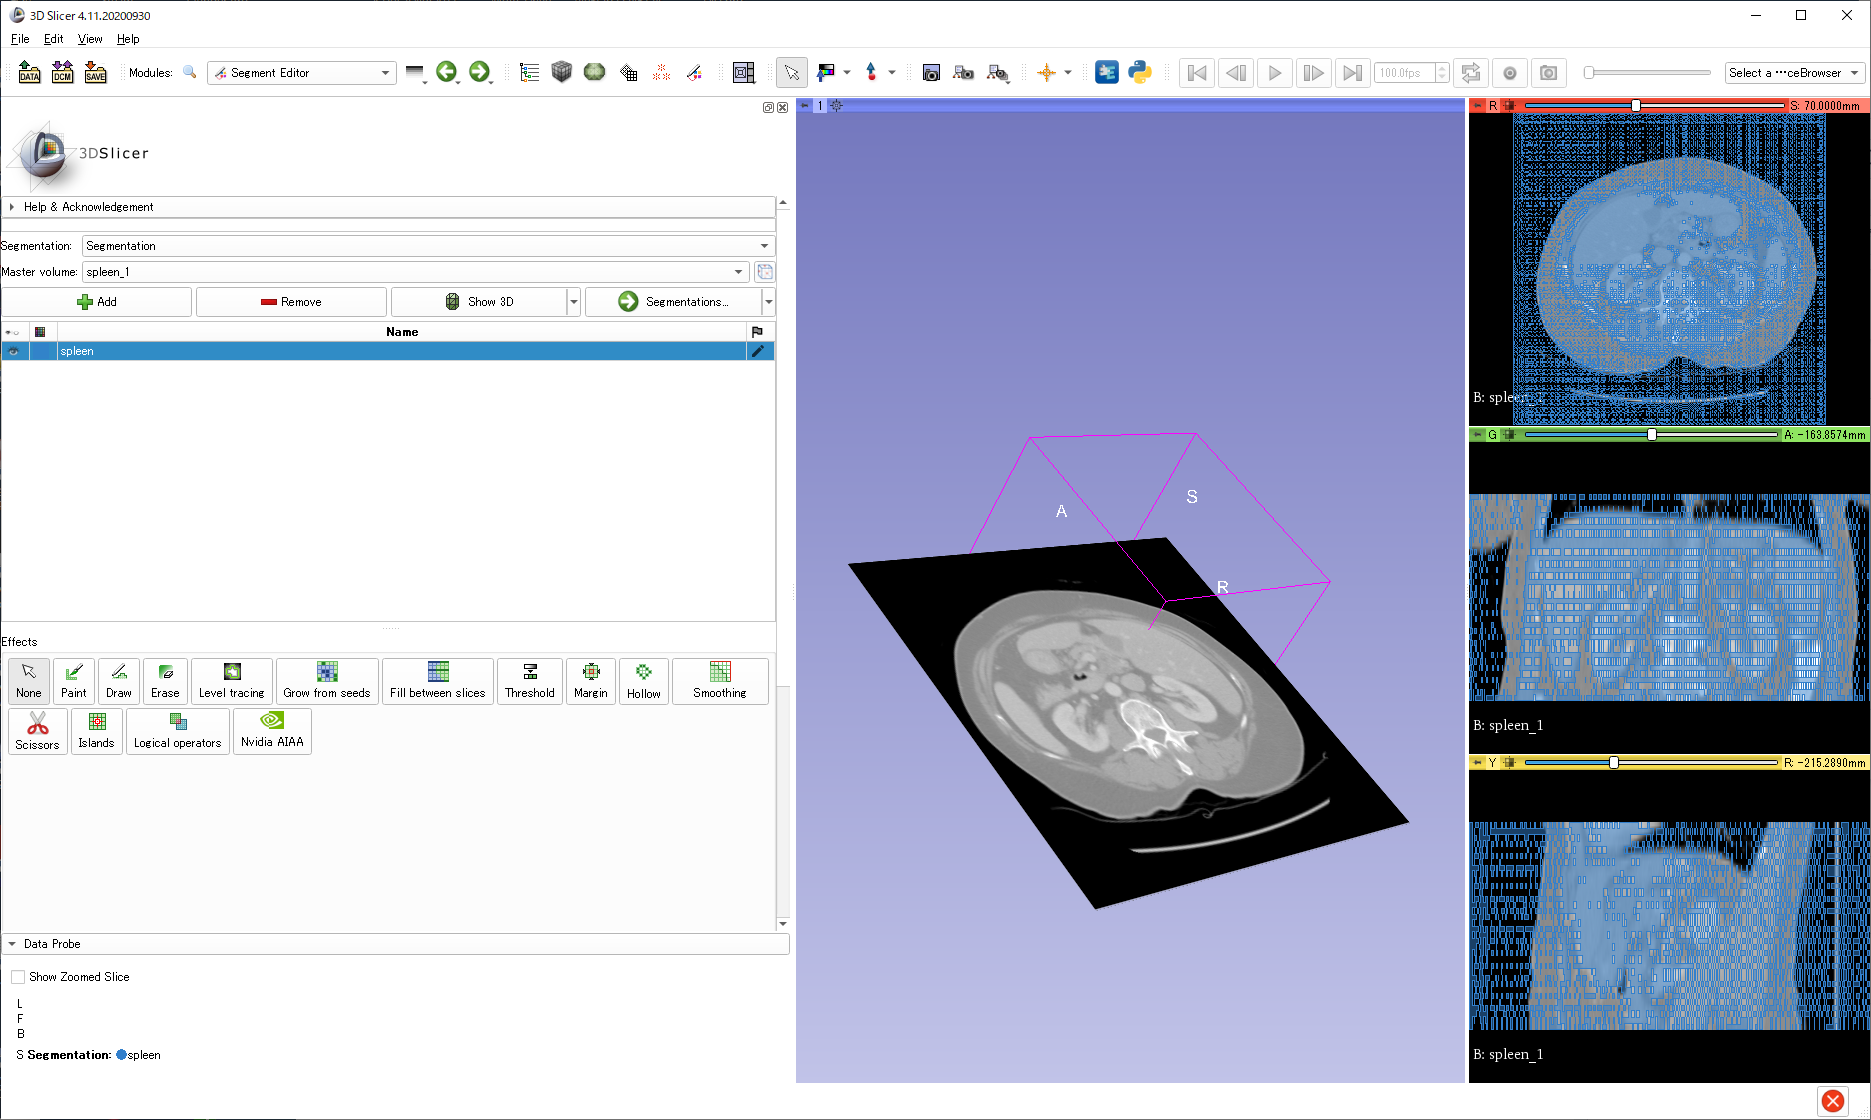
Task: Toggle the Erase effect
Action: pos(165,681)
